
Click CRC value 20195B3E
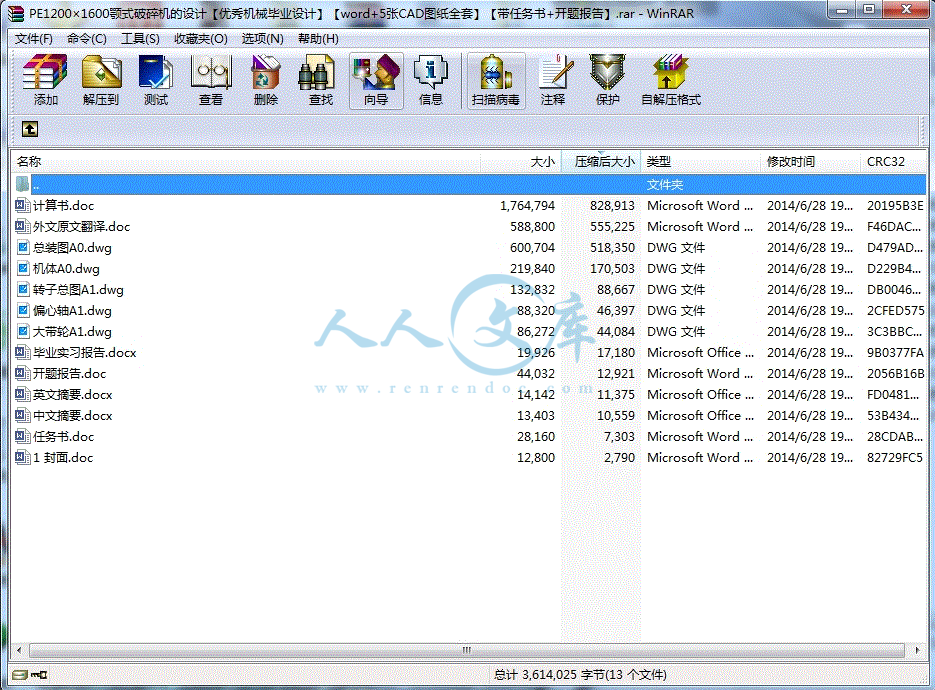pos(894,206)
